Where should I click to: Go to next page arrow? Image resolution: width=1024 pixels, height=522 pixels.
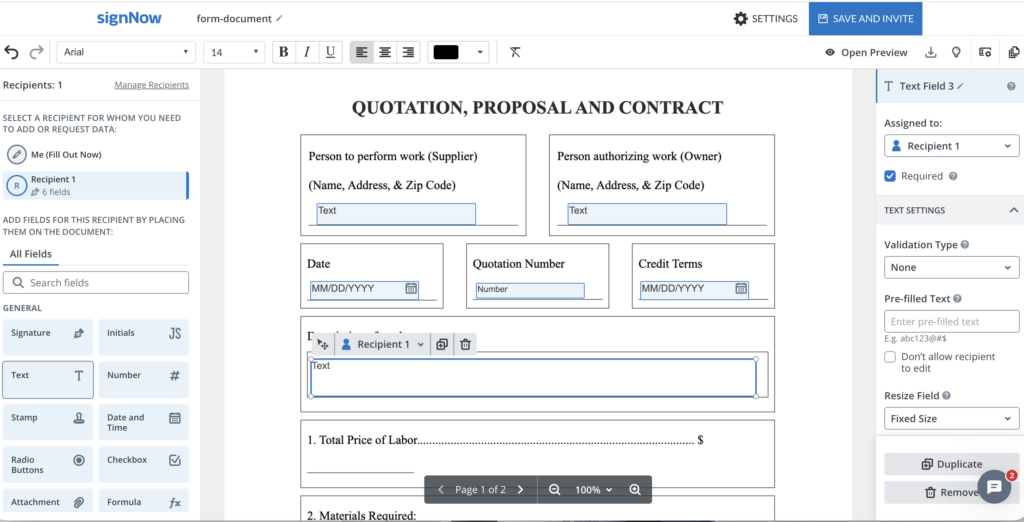pos(520,489)
